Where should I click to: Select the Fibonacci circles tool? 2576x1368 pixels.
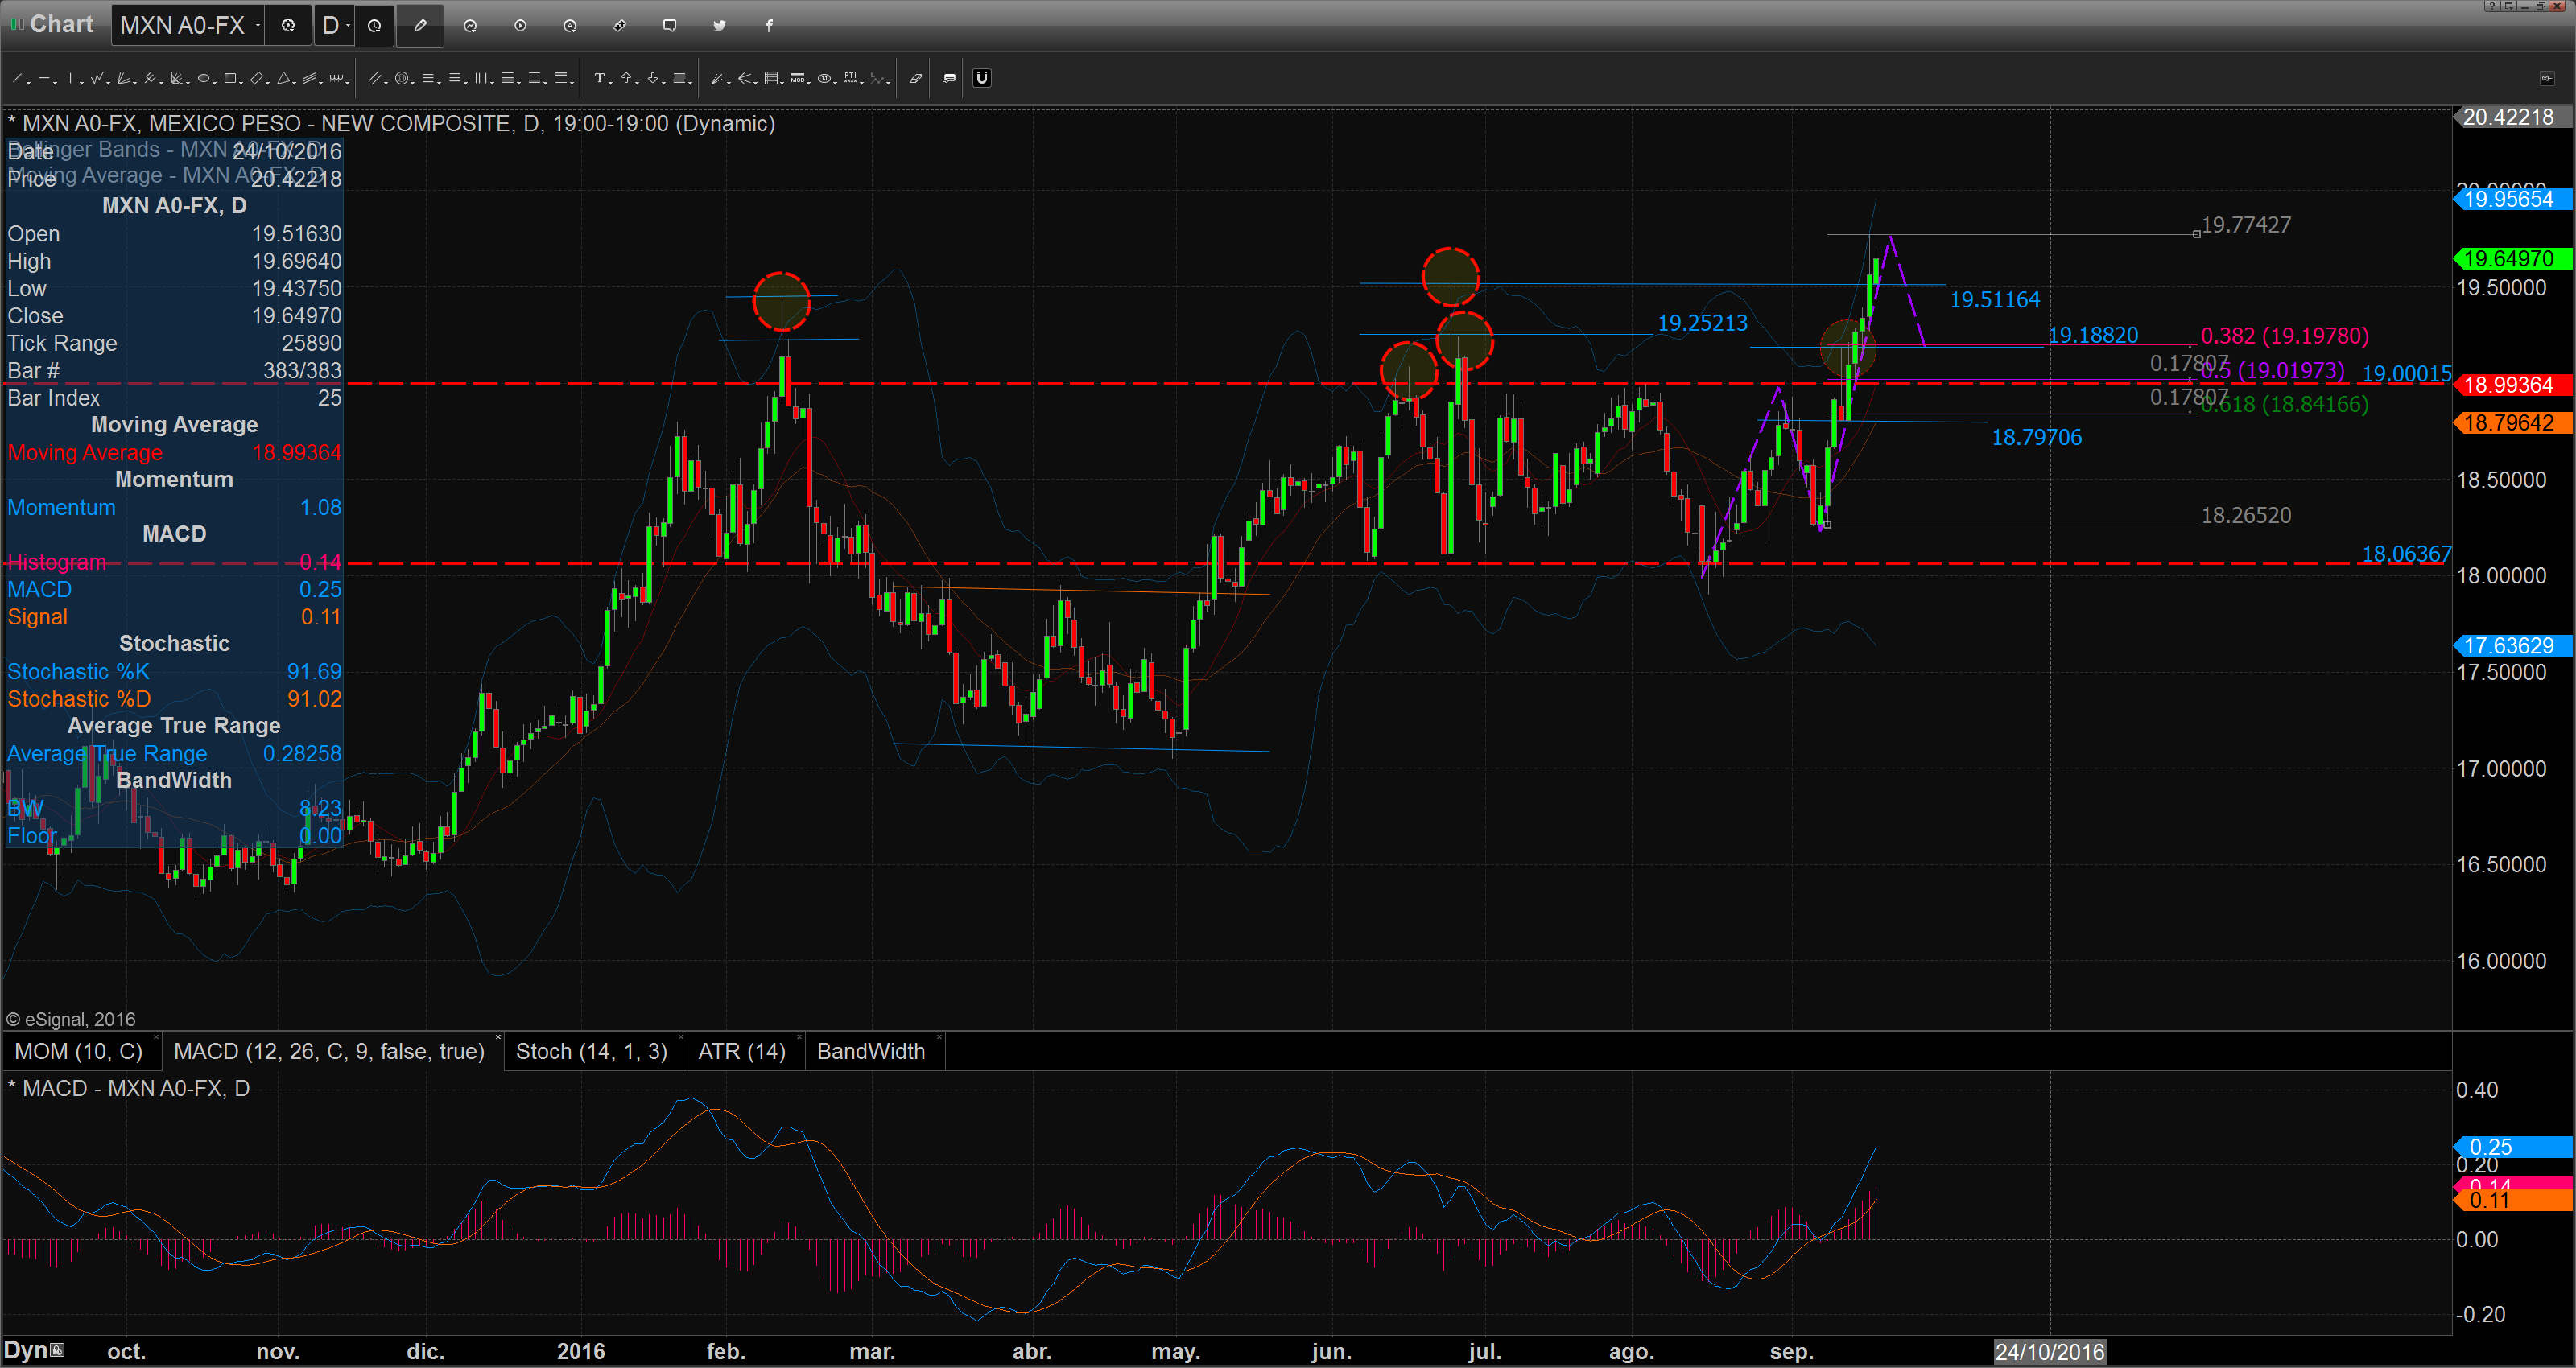tap(402, 78)
